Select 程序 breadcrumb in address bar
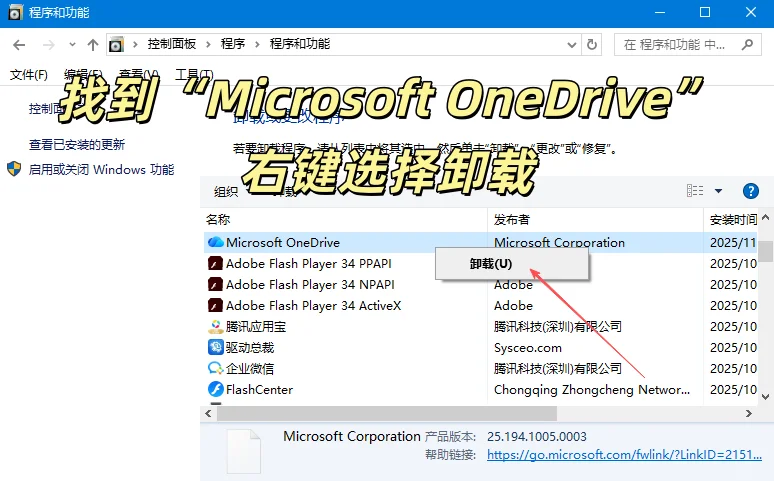 233,44
